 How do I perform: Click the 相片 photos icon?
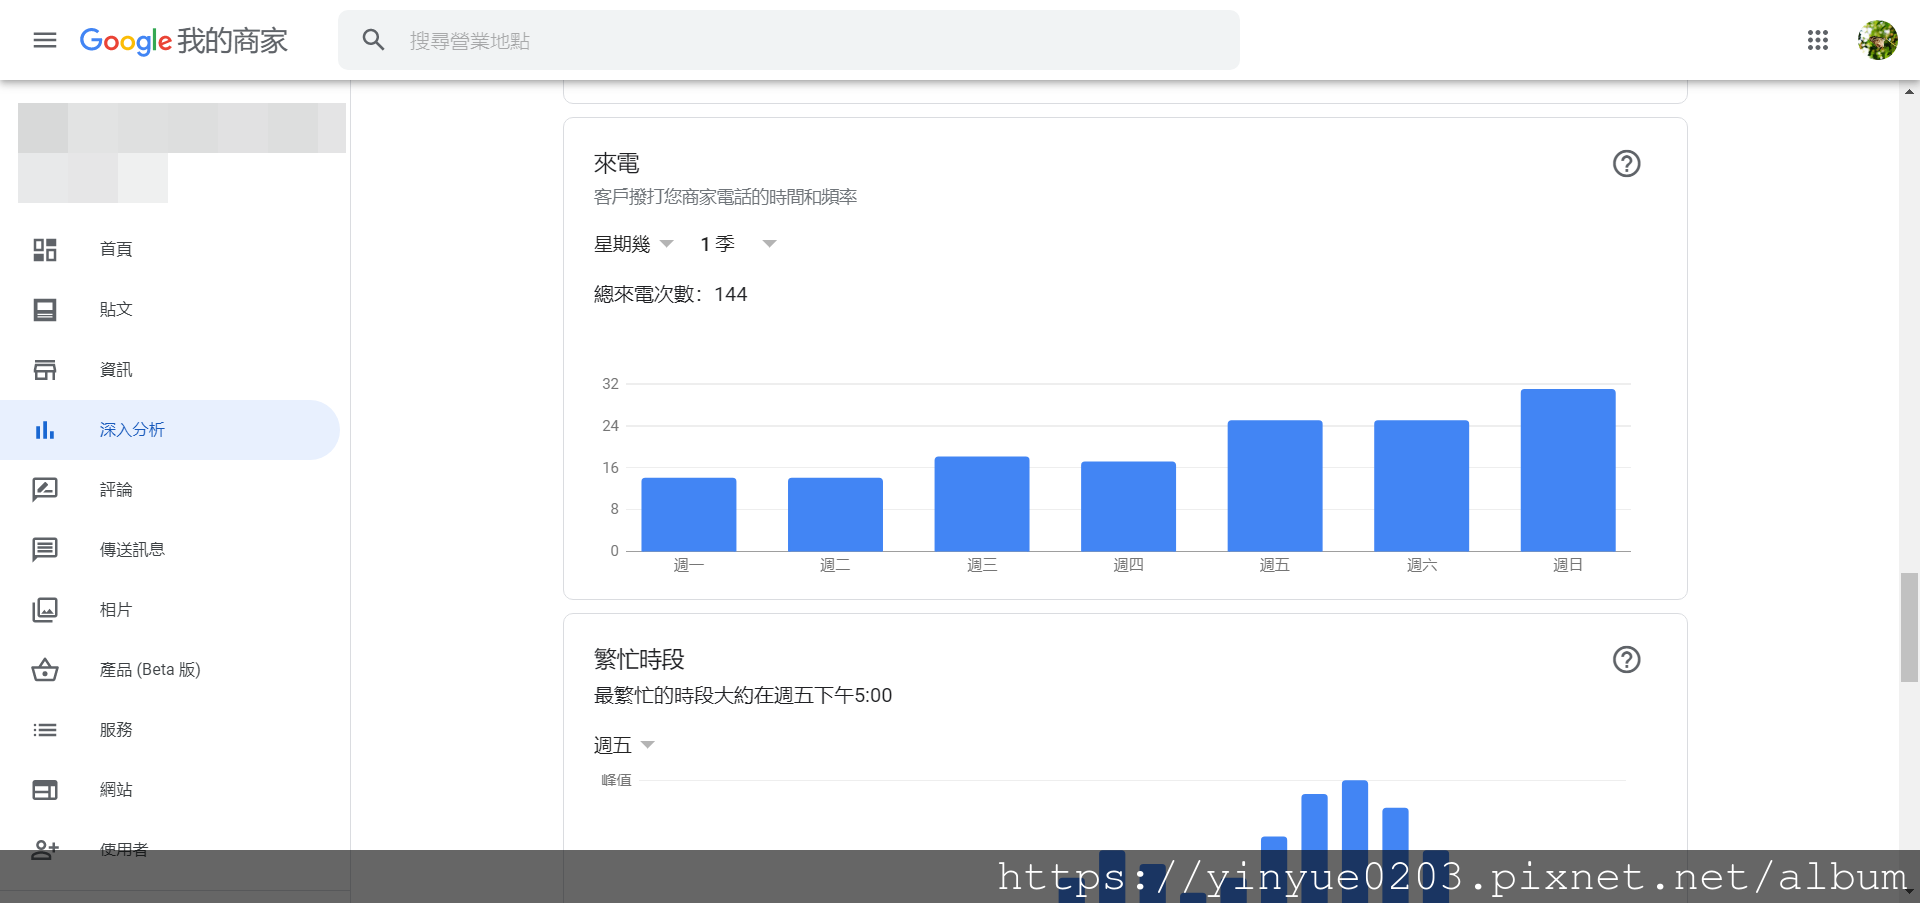pos(45,609)
